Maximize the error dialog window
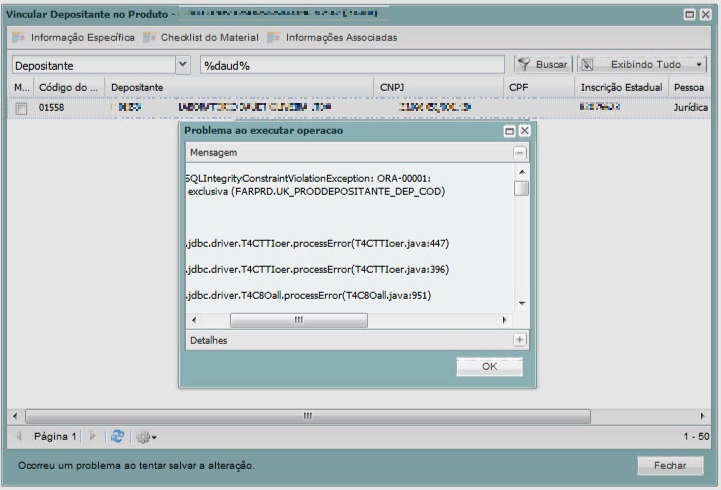The height and width of the screenshot is (490, 721). [x=510, y=131]
